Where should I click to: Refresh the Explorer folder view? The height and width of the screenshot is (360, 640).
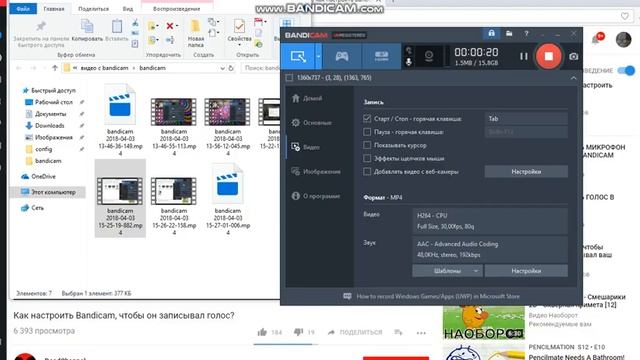click(231, 68)
